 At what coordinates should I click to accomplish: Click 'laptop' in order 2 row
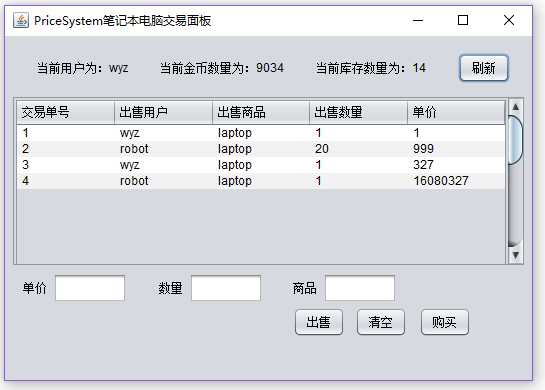click(261, 149)
